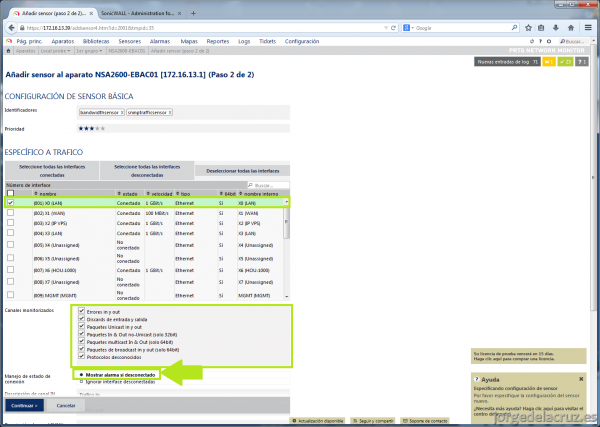Click Seleccione todas las interfaces conectadas
Screen dimensions: 600x427
(52, 171)
